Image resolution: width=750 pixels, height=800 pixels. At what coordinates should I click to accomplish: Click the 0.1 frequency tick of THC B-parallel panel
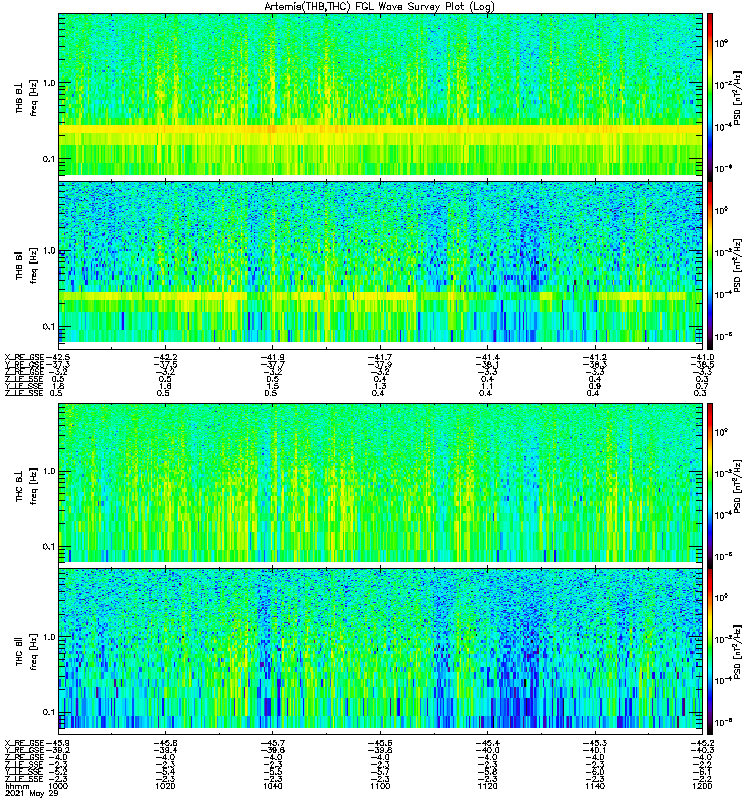[x=49, y=713]
